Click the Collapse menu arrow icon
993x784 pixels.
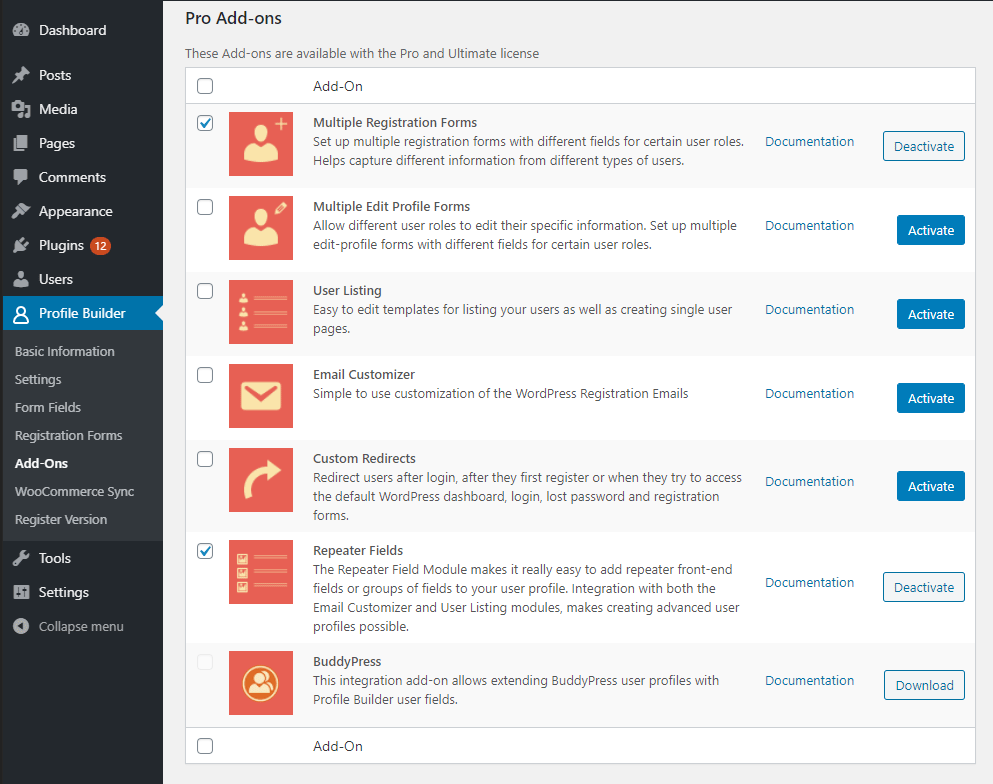point(21,626)
